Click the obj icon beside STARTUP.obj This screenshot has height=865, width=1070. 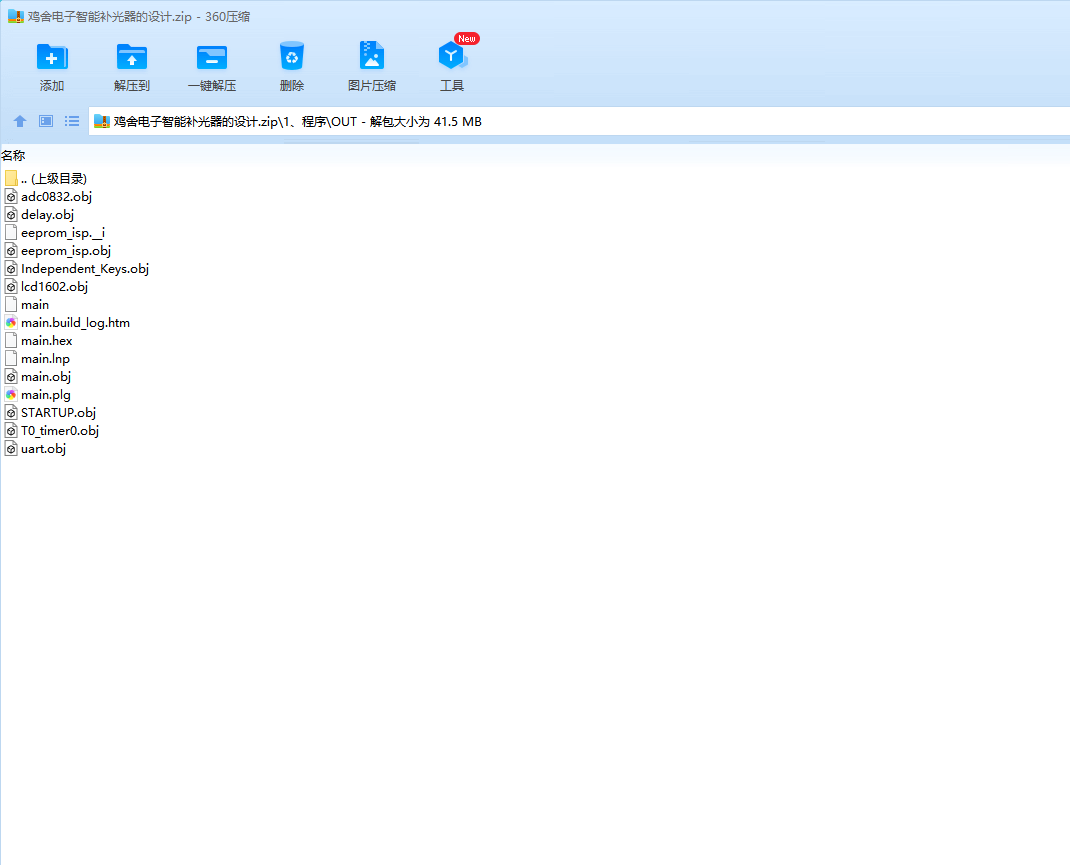[x=11, y=413]
